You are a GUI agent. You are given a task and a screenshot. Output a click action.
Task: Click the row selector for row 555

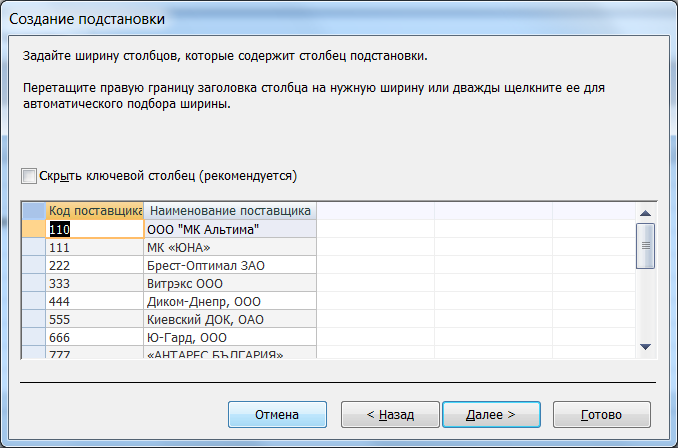click(x=34, y=320)
